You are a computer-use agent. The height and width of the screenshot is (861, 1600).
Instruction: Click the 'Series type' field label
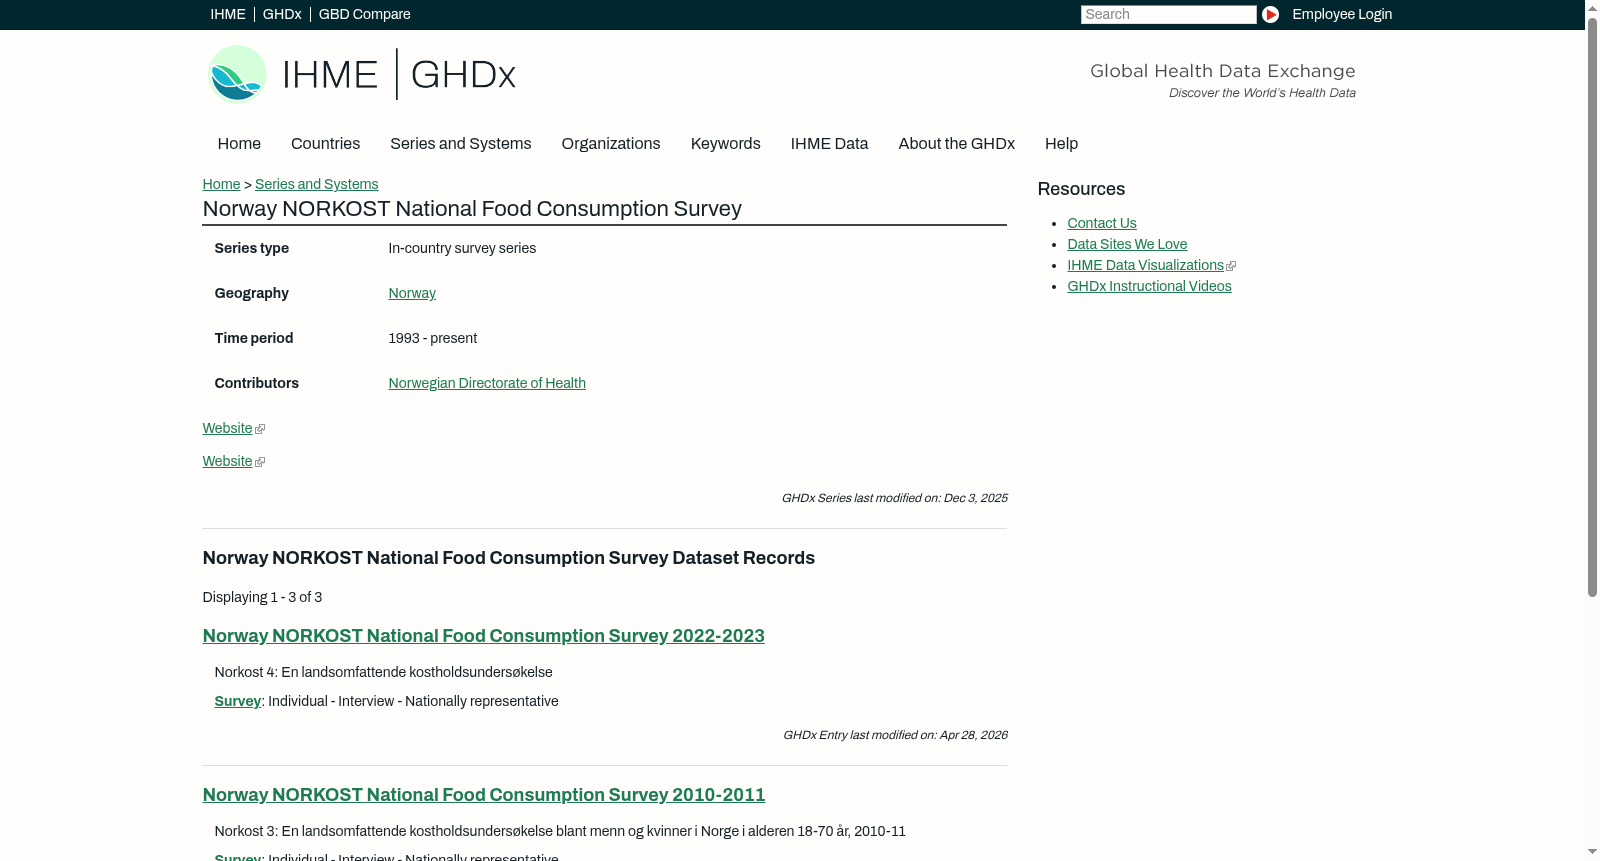pyautogui.click(x=252, y=248)
